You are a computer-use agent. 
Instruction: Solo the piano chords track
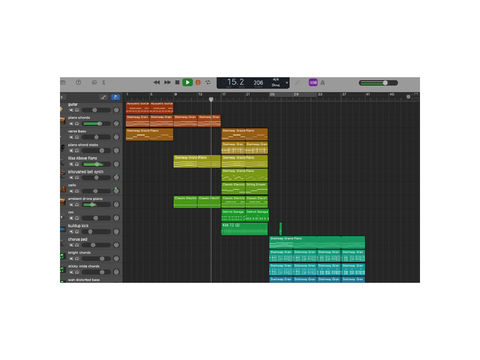coord(77,124)
